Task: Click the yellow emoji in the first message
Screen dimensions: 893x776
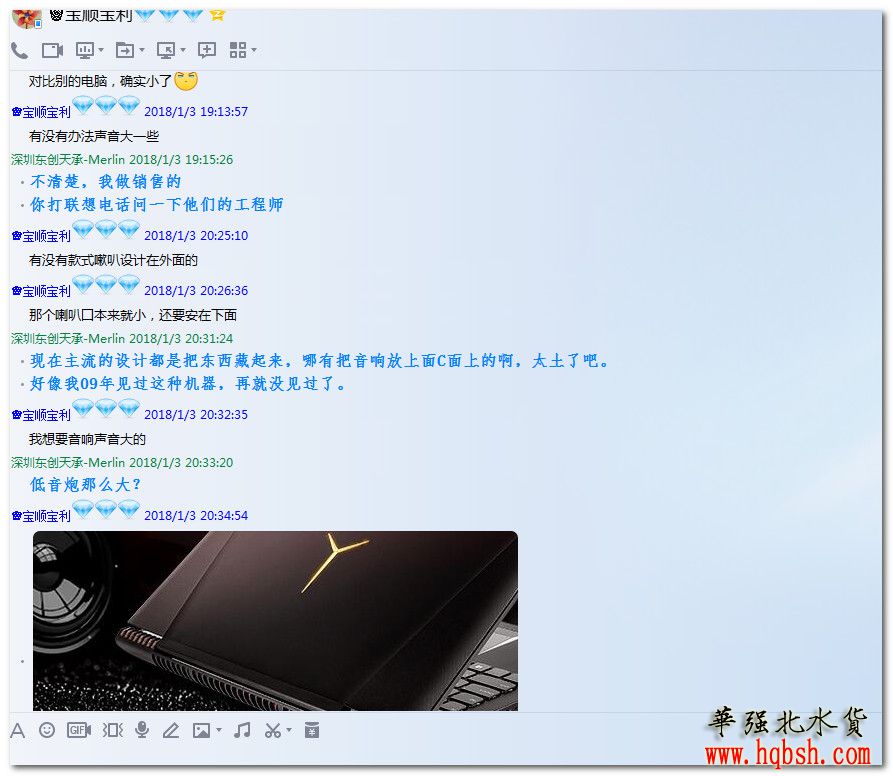Action: click(186, 81)
